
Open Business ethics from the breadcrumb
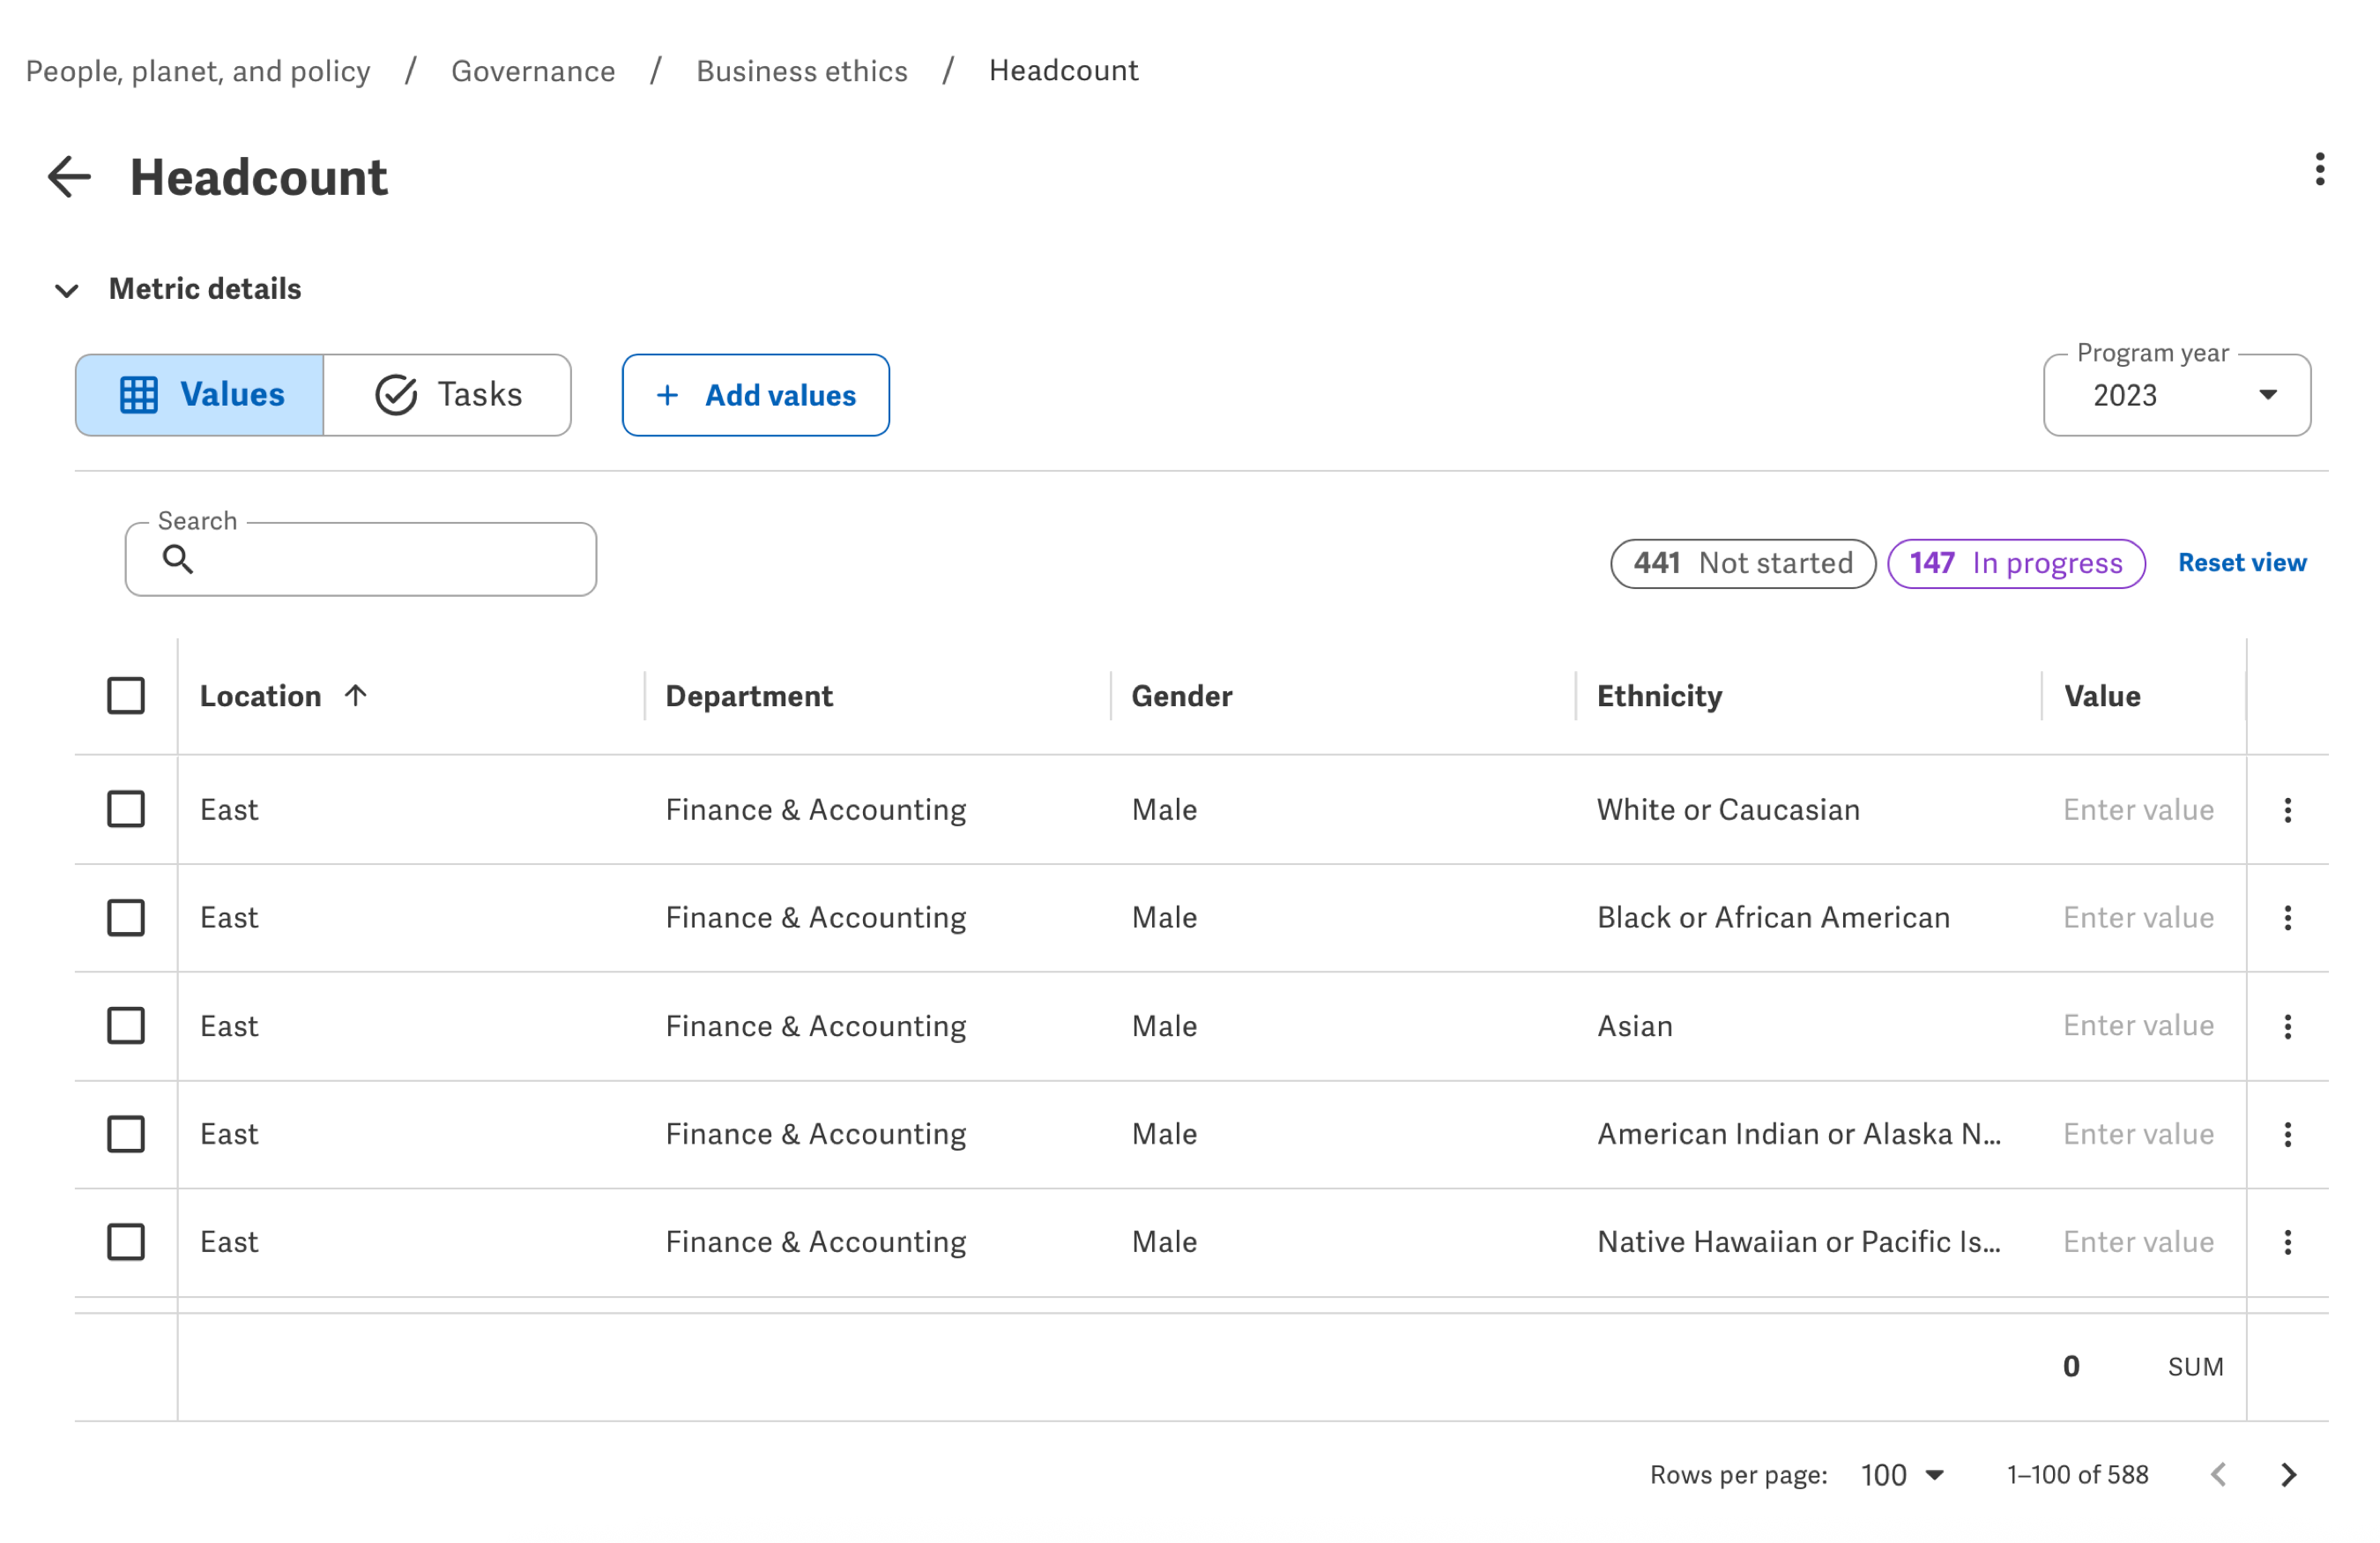point(801,70)
